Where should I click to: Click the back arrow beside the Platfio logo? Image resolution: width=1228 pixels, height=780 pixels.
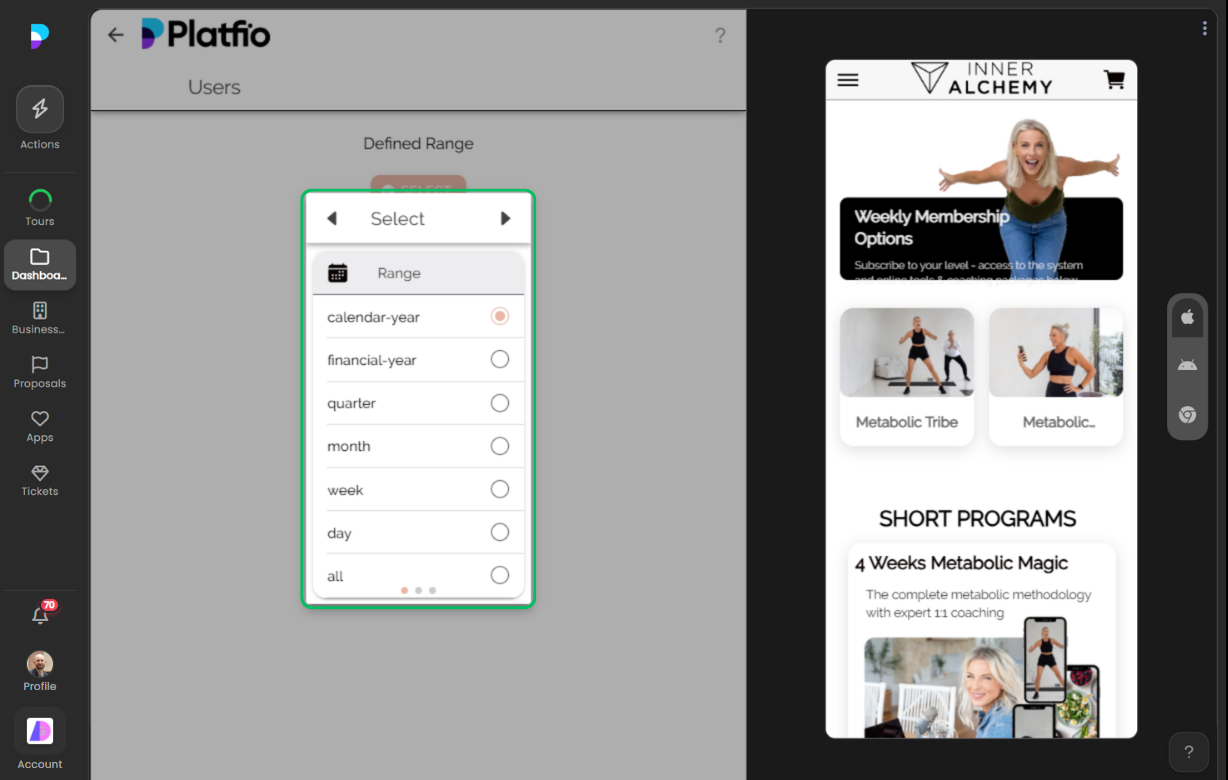[115, 34]
